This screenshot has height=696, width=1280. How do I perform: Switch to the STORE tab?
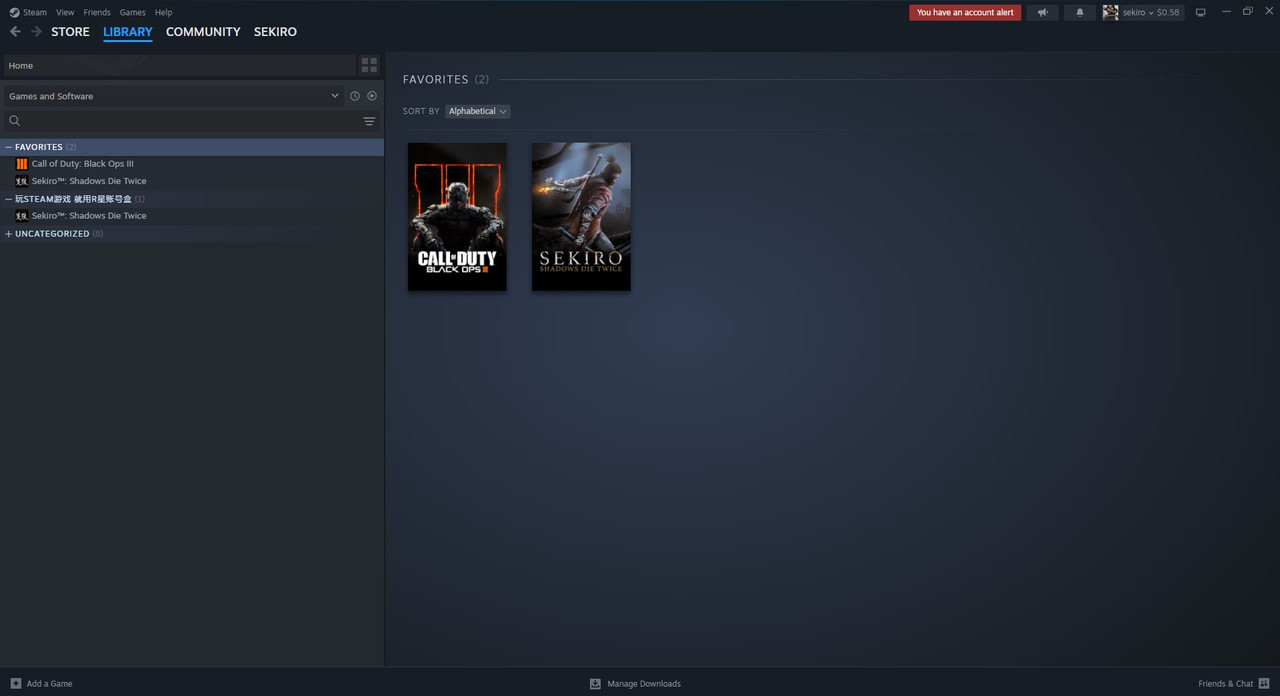(70, 32)
